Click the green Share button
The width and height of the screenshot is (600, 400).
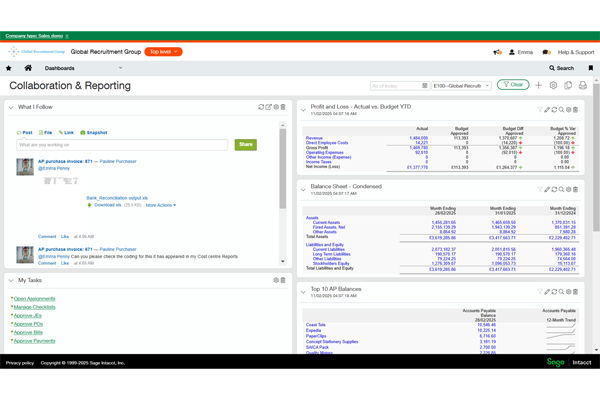pyautogui.click(x=245, y=145)
